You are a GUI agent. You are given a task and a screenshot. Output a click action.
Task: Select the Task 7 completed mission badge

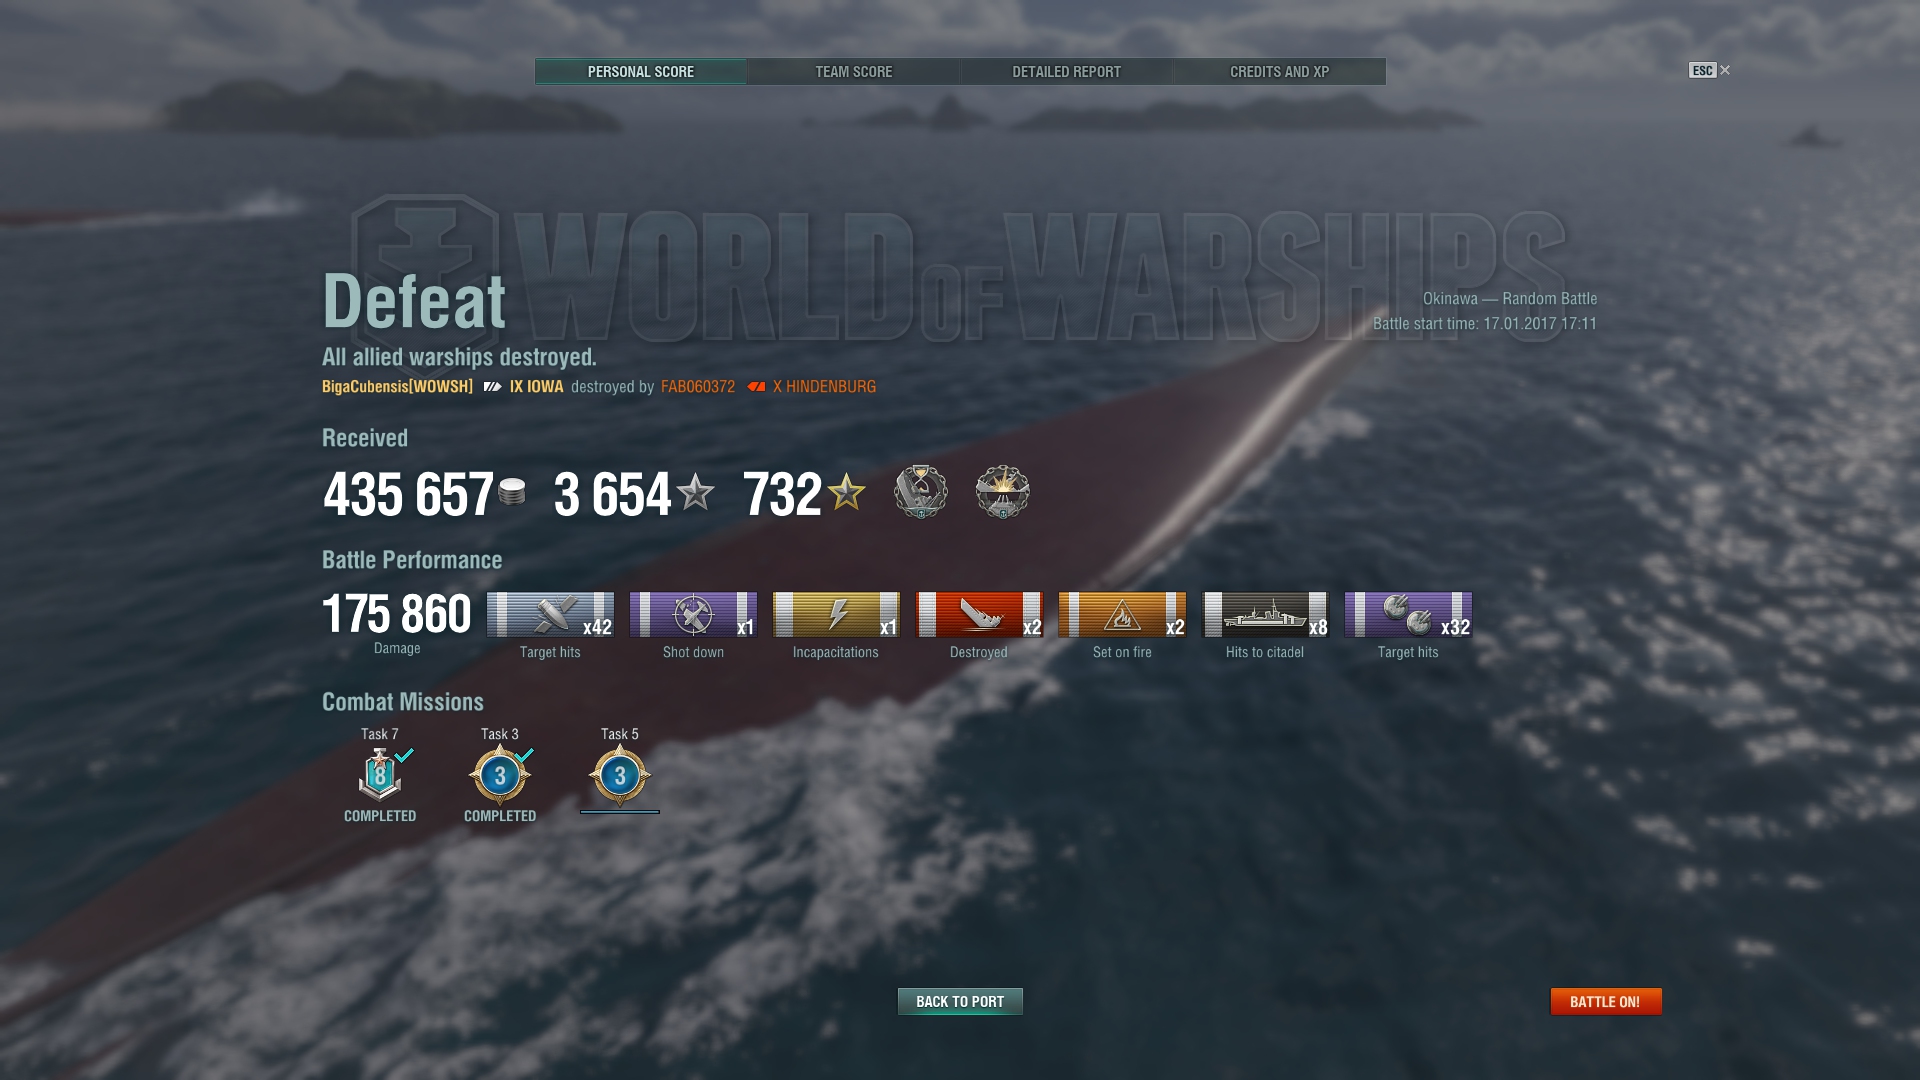click(380, 775)
